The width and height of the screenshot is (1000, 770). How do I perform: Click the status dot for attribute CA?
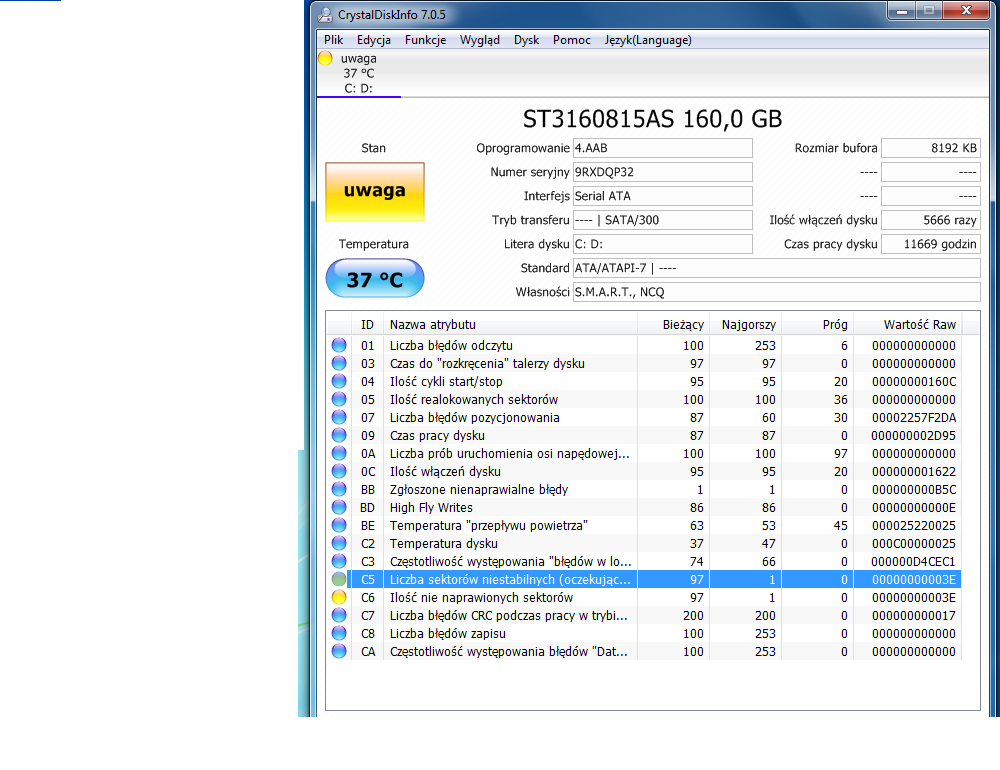coord(339,651)
